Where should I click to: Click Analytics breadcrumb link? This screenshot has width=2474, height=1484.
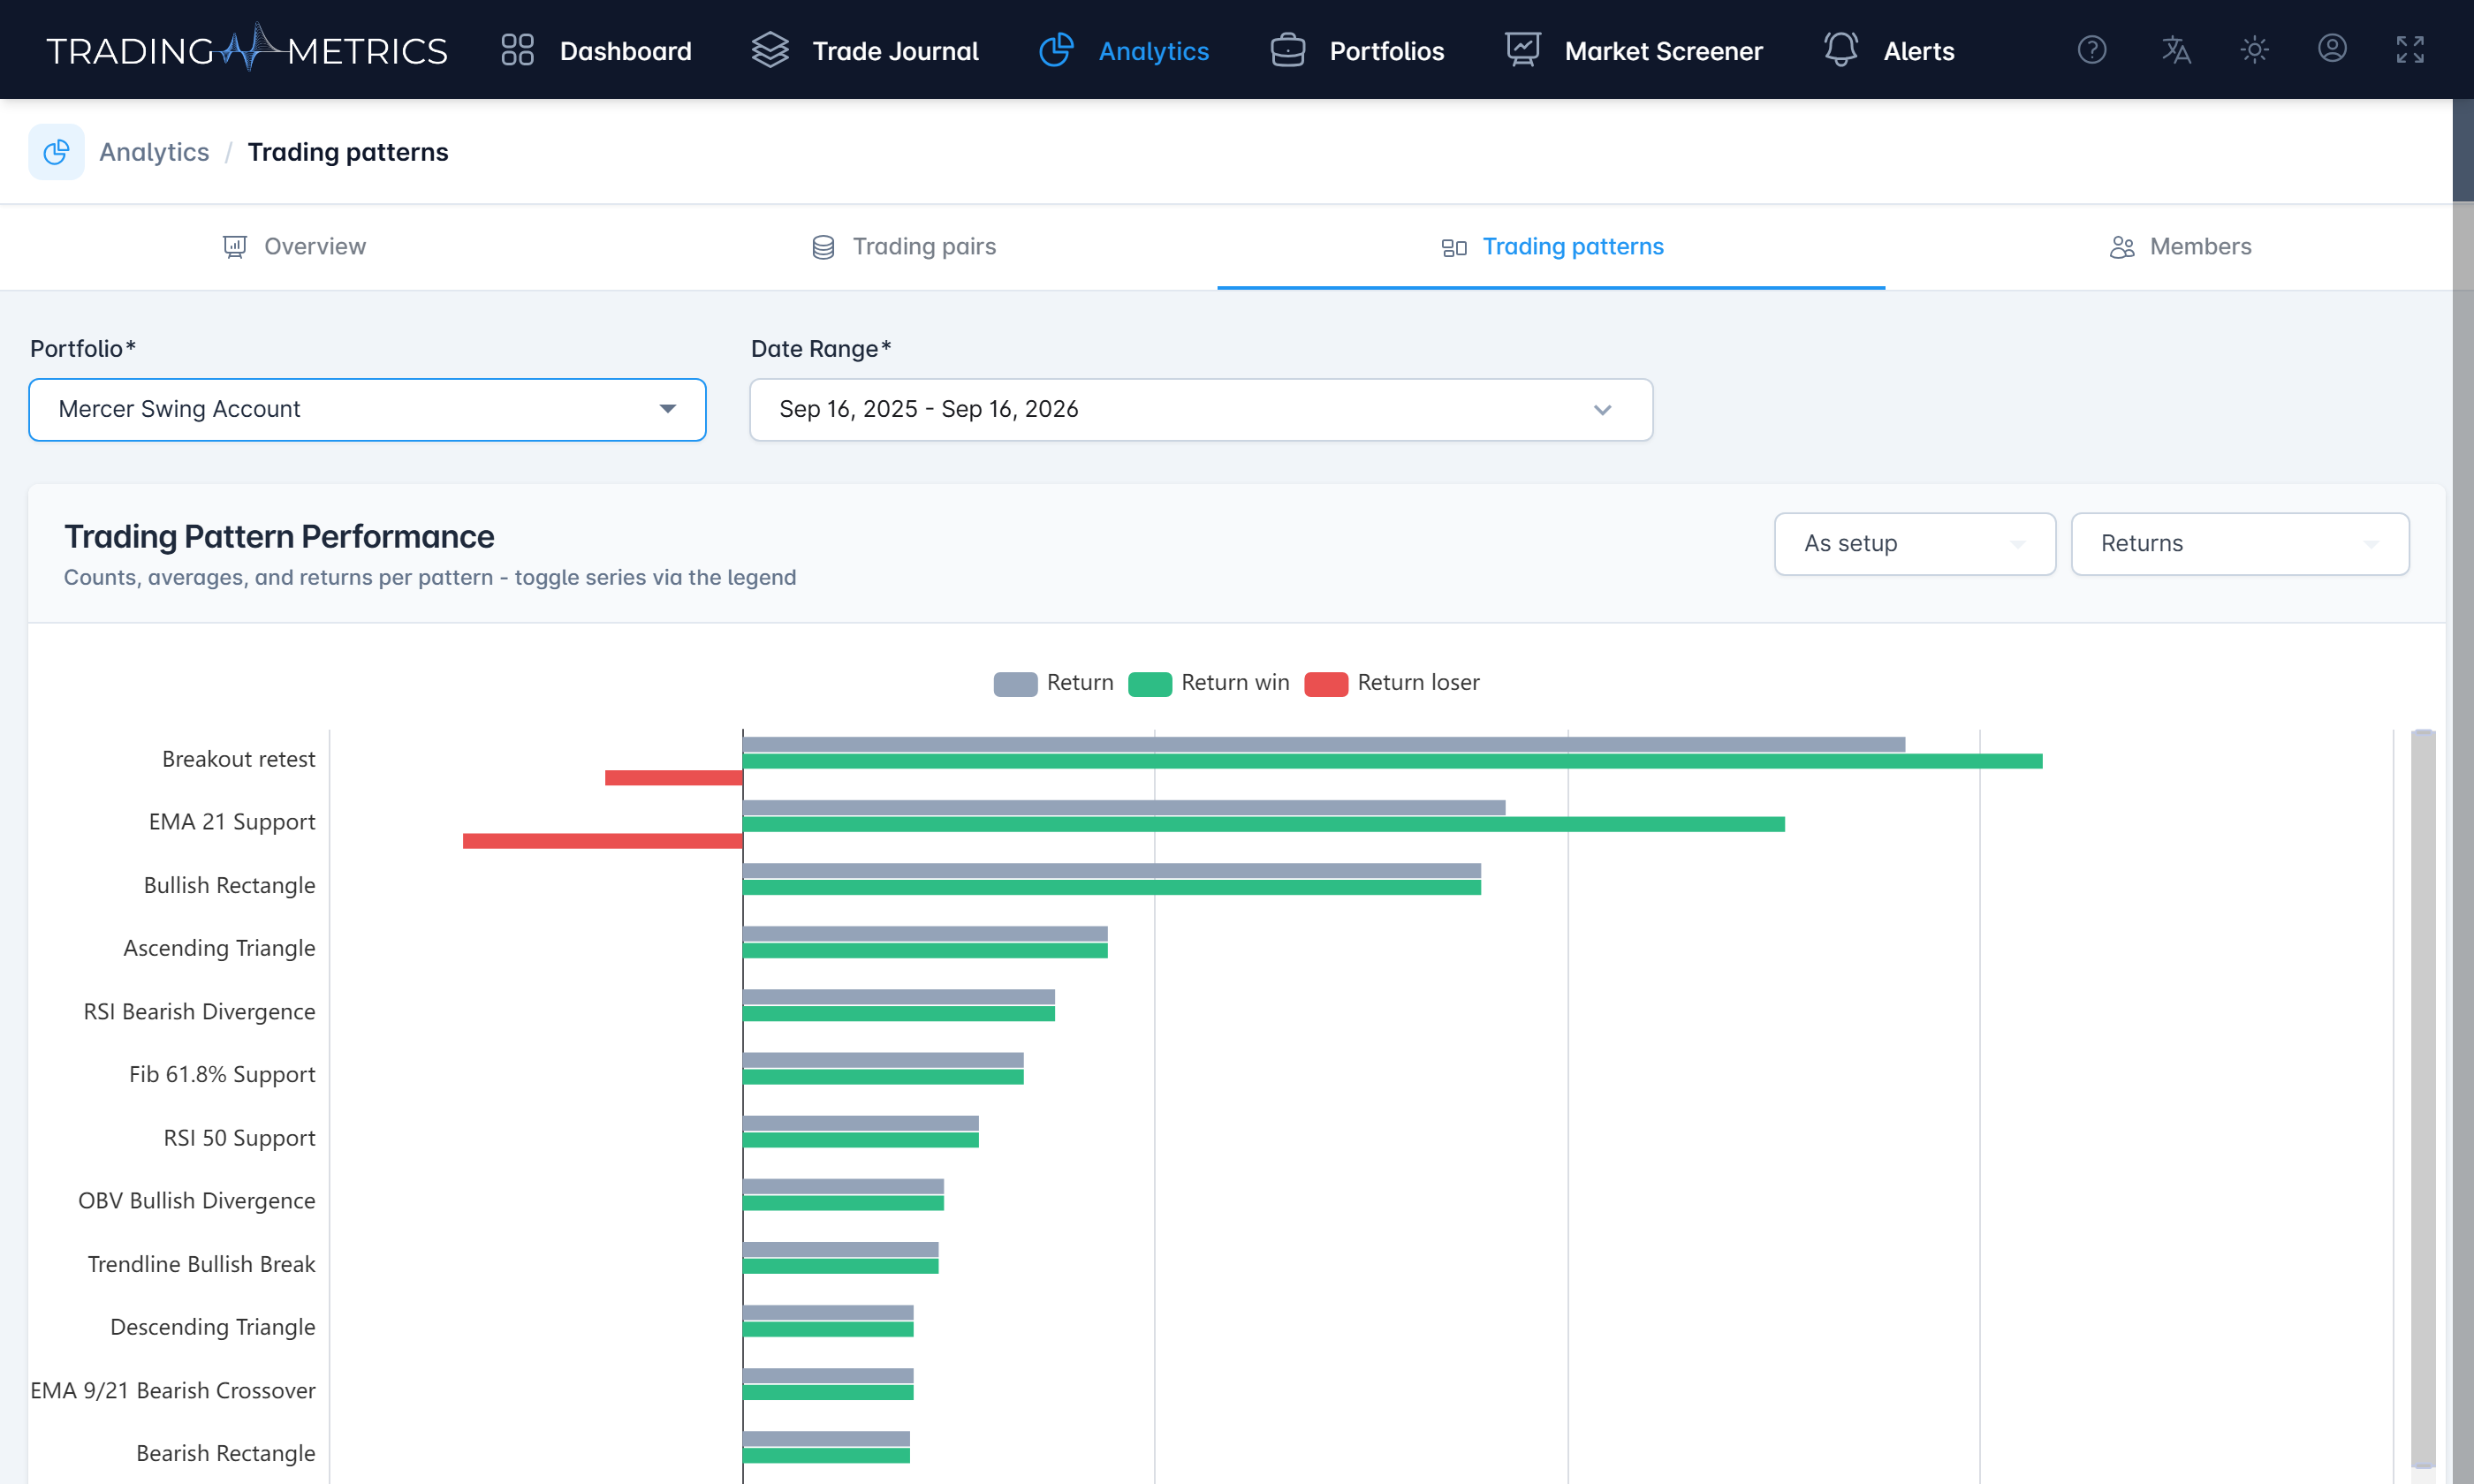(154, 152)
